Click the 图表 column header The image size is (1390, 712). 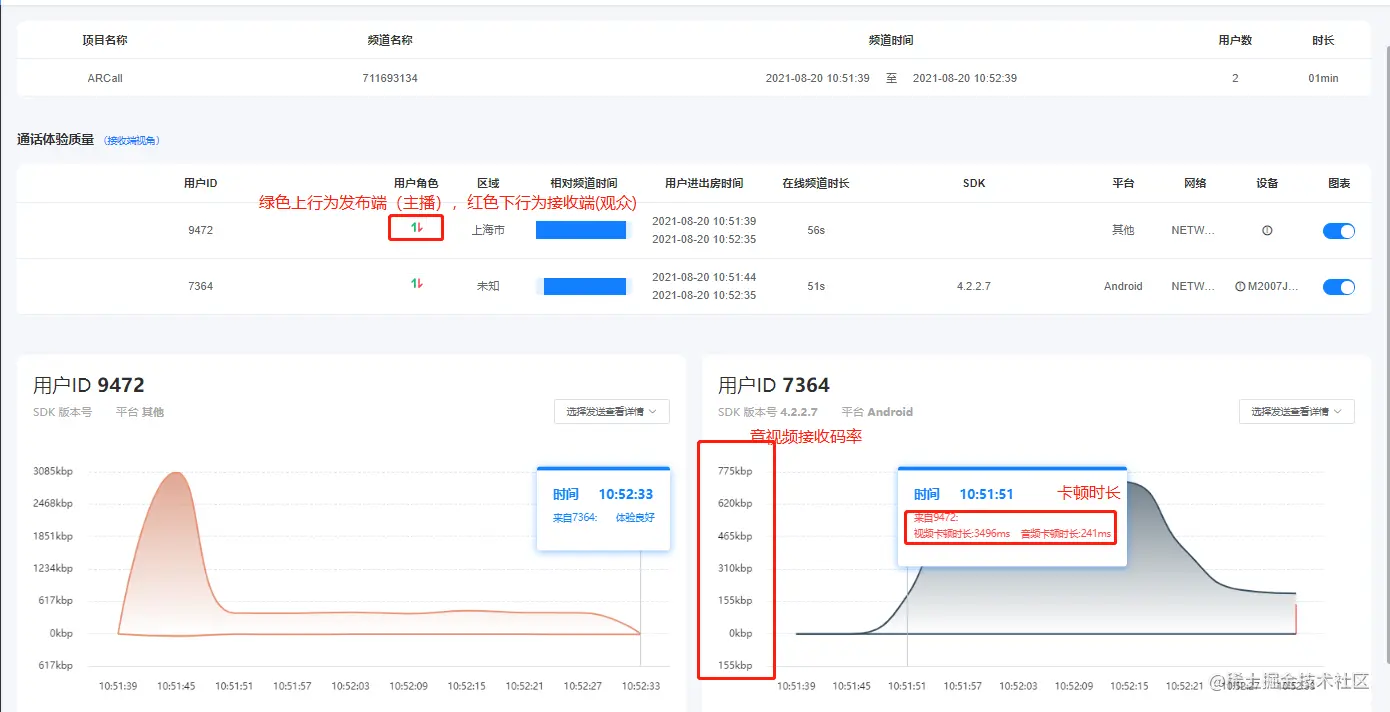click(1339, 183)
